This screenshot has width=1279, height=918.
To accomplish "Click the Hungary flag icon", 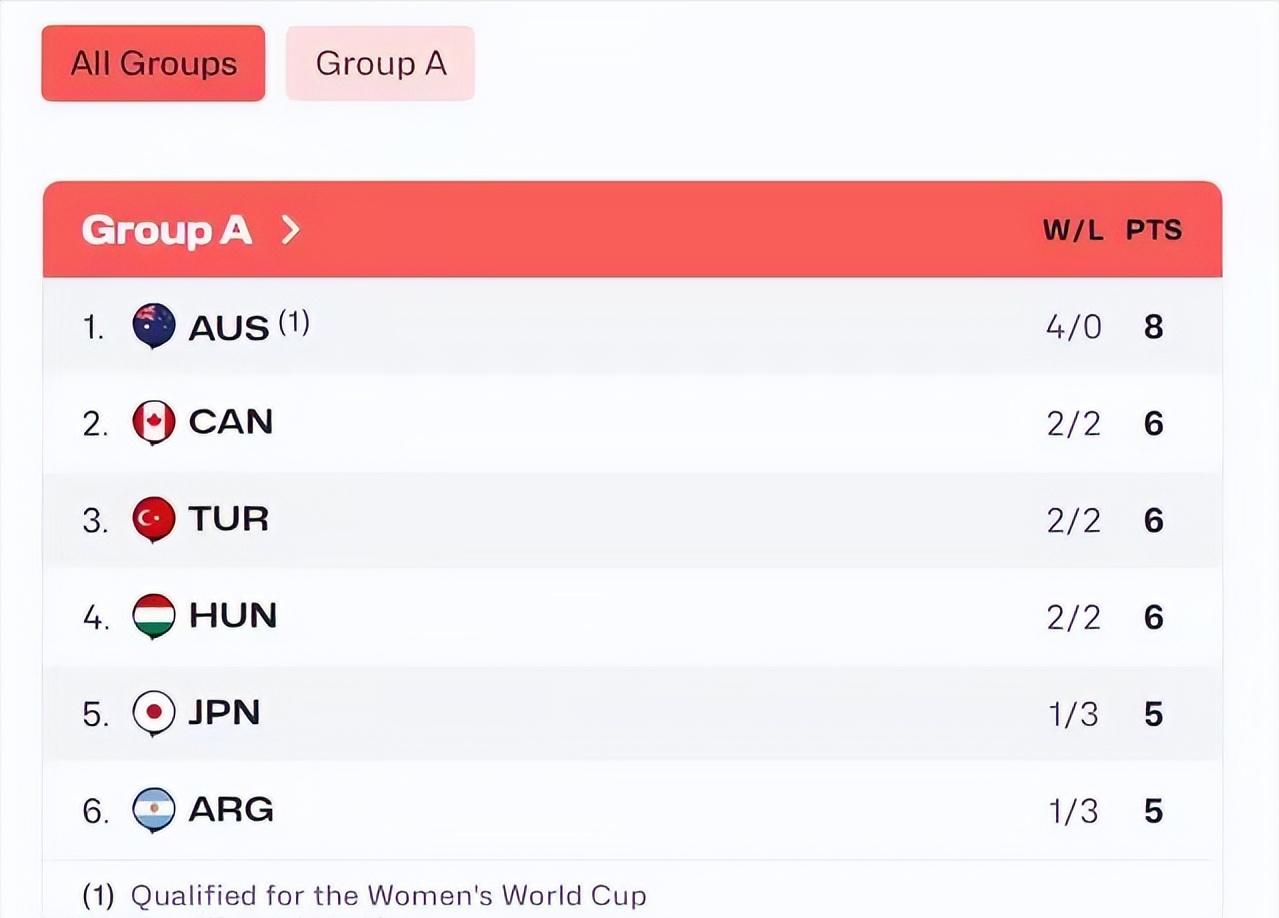I will (x=154, y=616).
